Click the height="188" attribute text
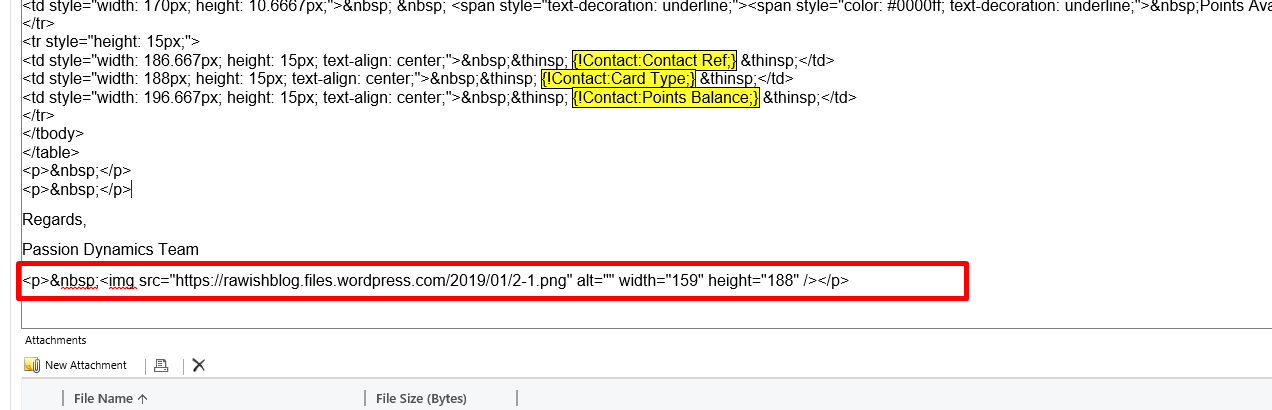This screenshot has width=1272, height=410. 753,281
